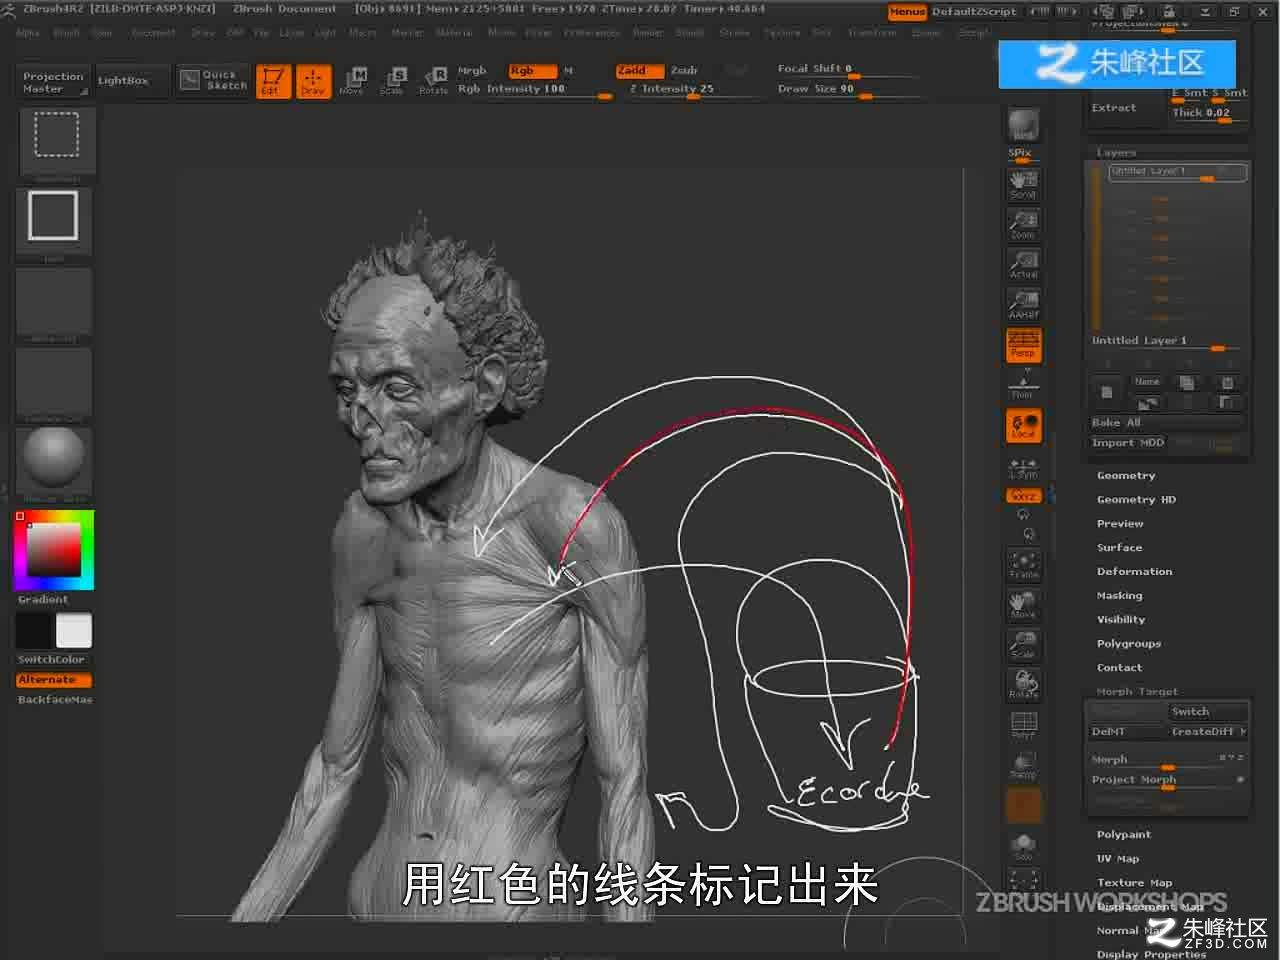This screenshot has width=1280, height=960.
Task: Set canvas to Actual size
Action: pos(1023,264)
